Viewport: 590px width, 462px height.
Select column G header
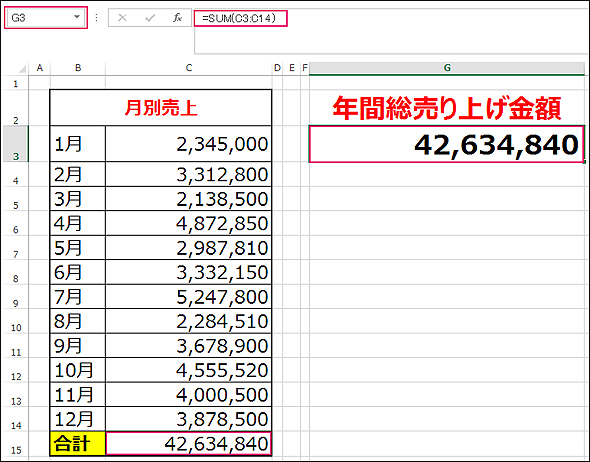point(447,68)
